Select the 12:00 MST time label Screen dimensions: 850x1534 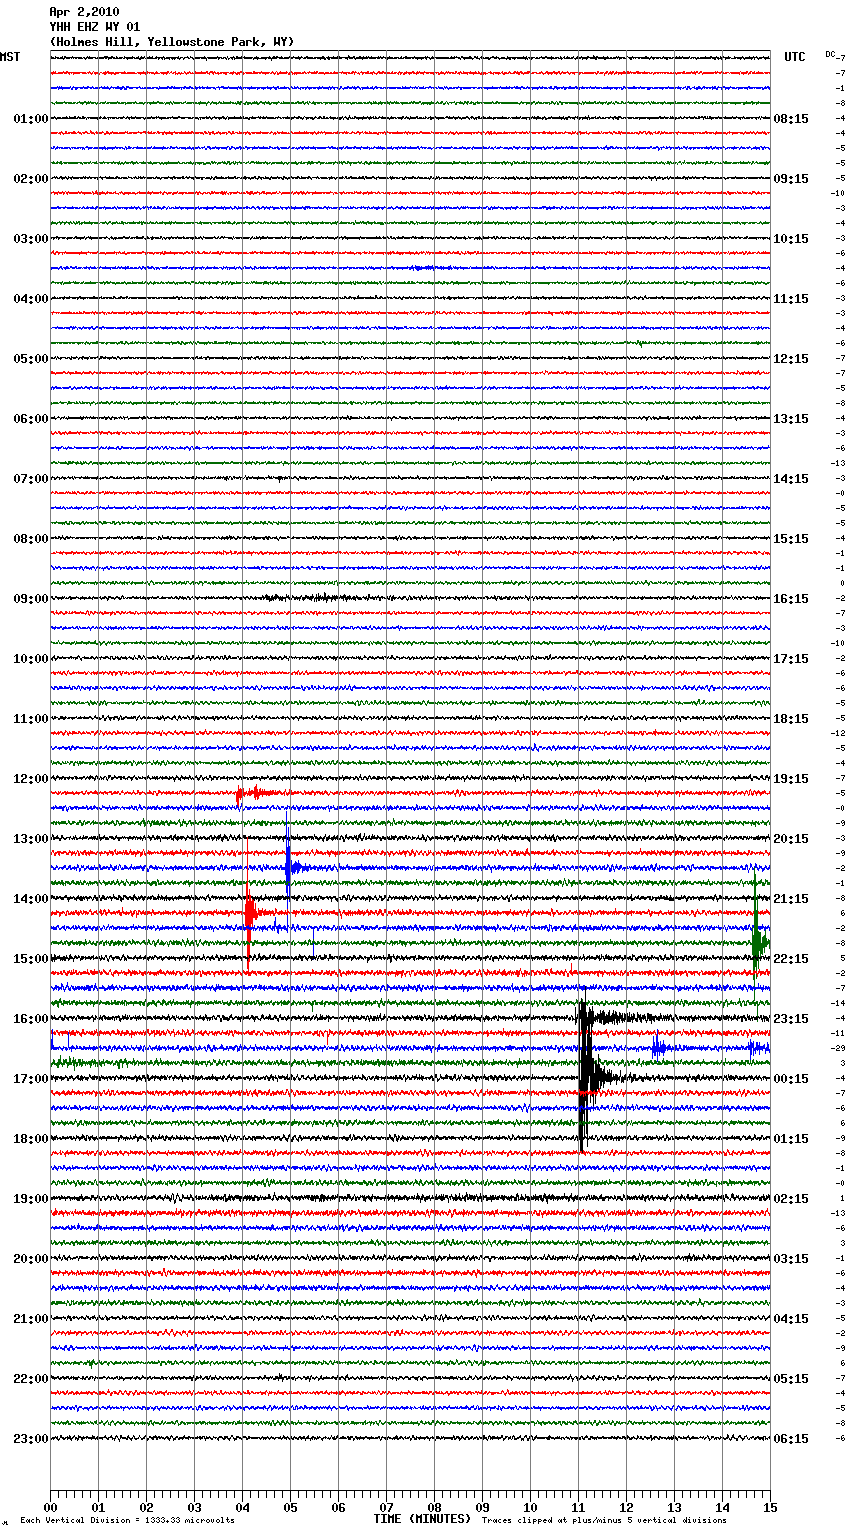[x=31, y=779]
